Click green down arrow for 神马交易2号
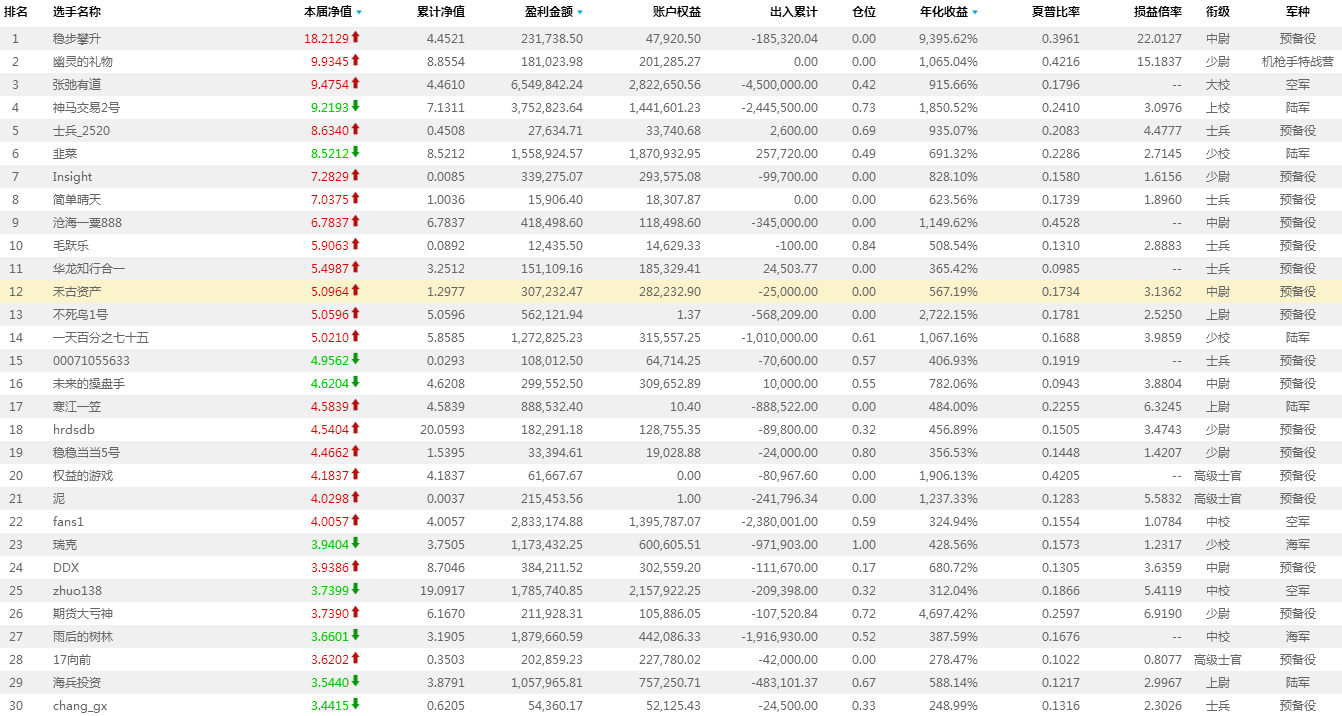The image size is (1342, 716). point(355,106)
